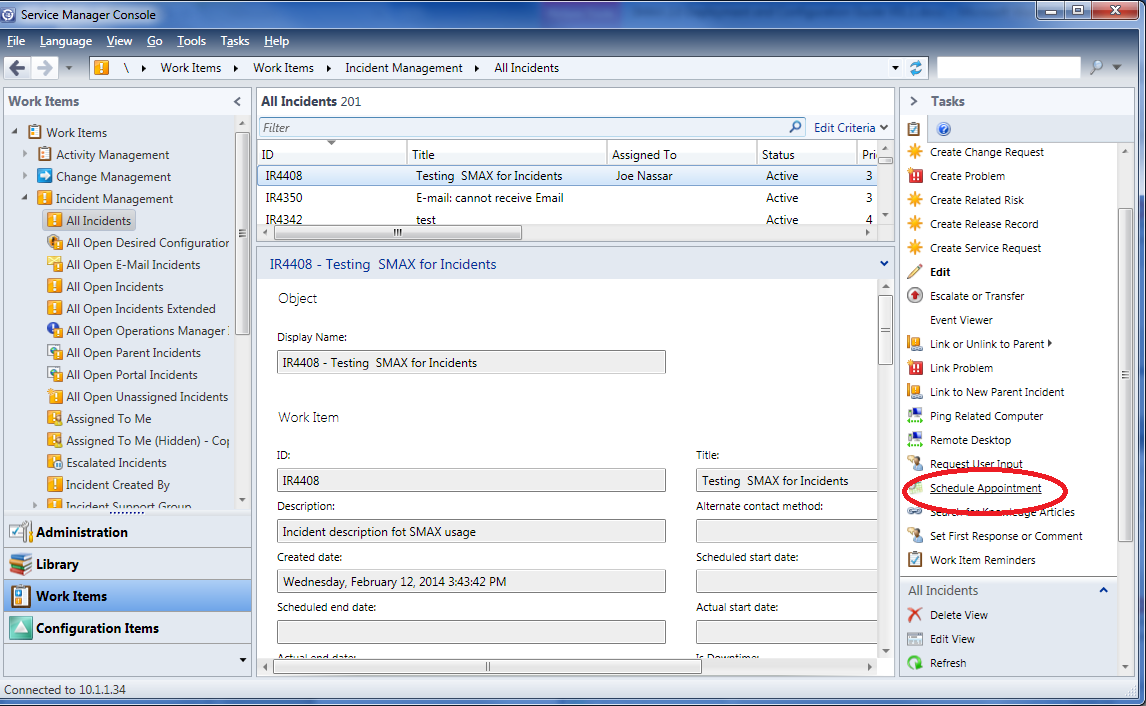Click the Create Change Request star icon

[x=914, y=152]
